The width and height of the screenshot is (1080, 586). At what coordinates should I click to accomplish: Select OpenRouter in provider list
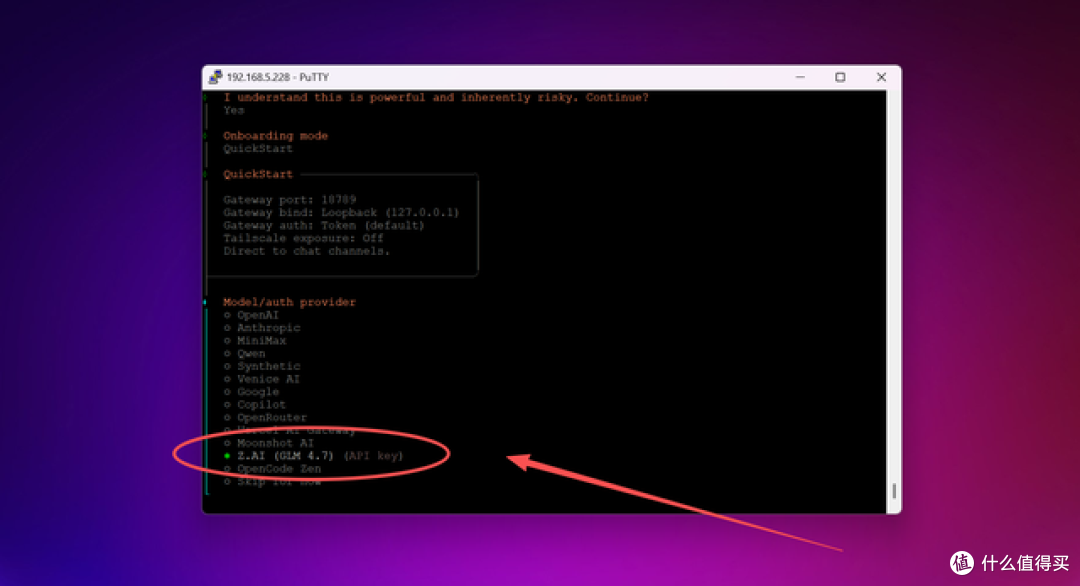point(265,417)
